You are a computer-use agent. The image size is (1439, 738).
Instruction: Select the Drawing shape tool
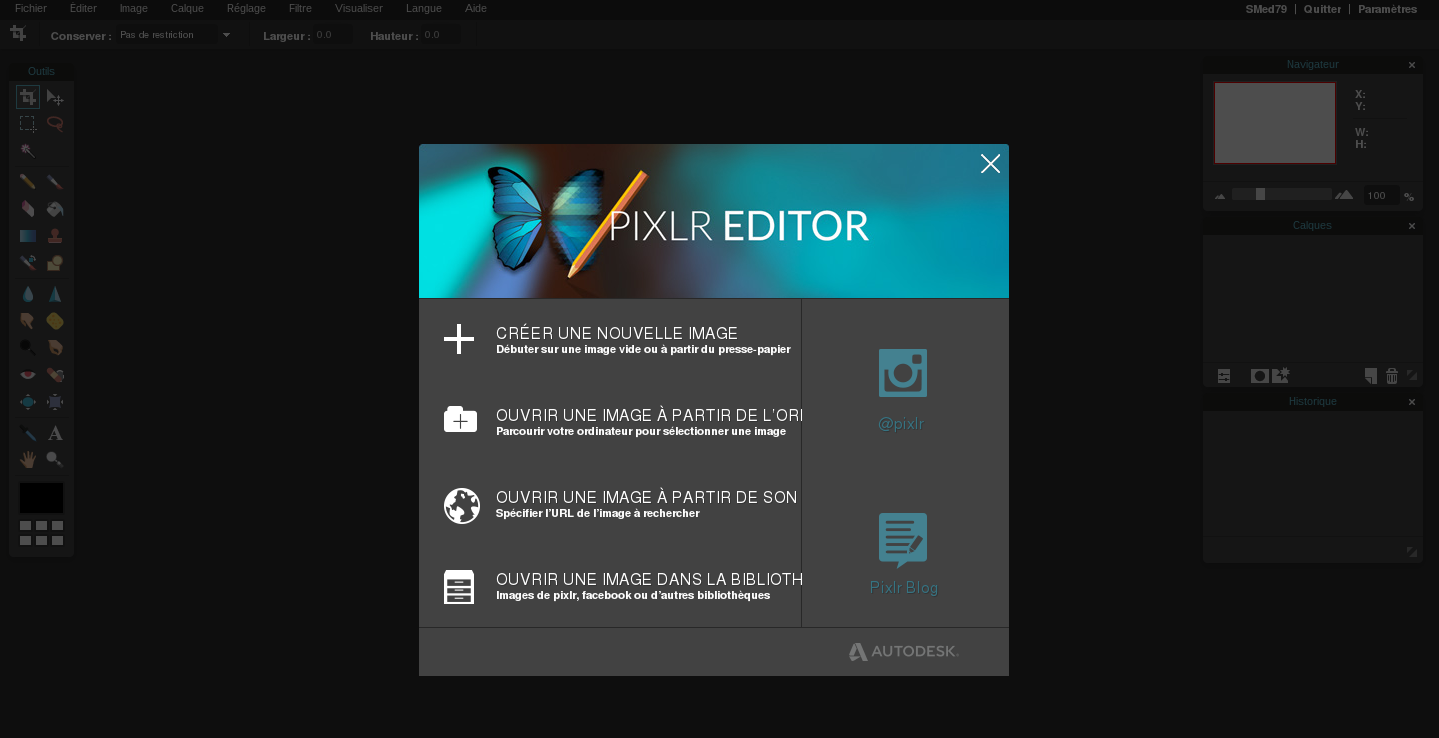55,263
